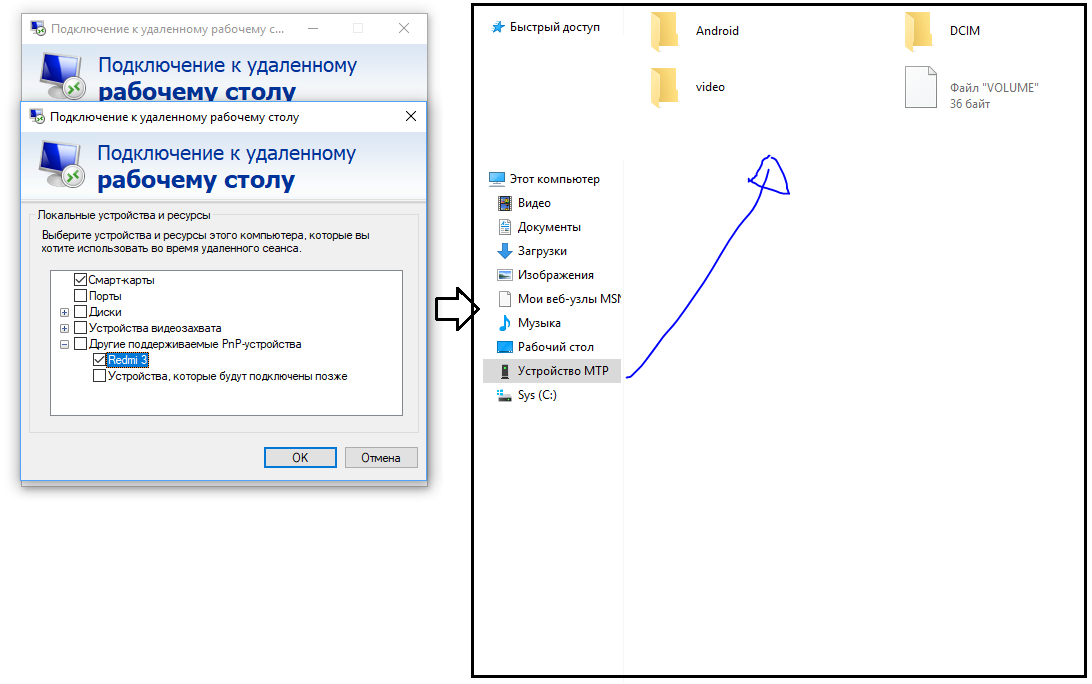This screenshot has height=684, width=1092.
Task: Uncheck the Смарт-карты checkbox
Action: pos(81,280)
